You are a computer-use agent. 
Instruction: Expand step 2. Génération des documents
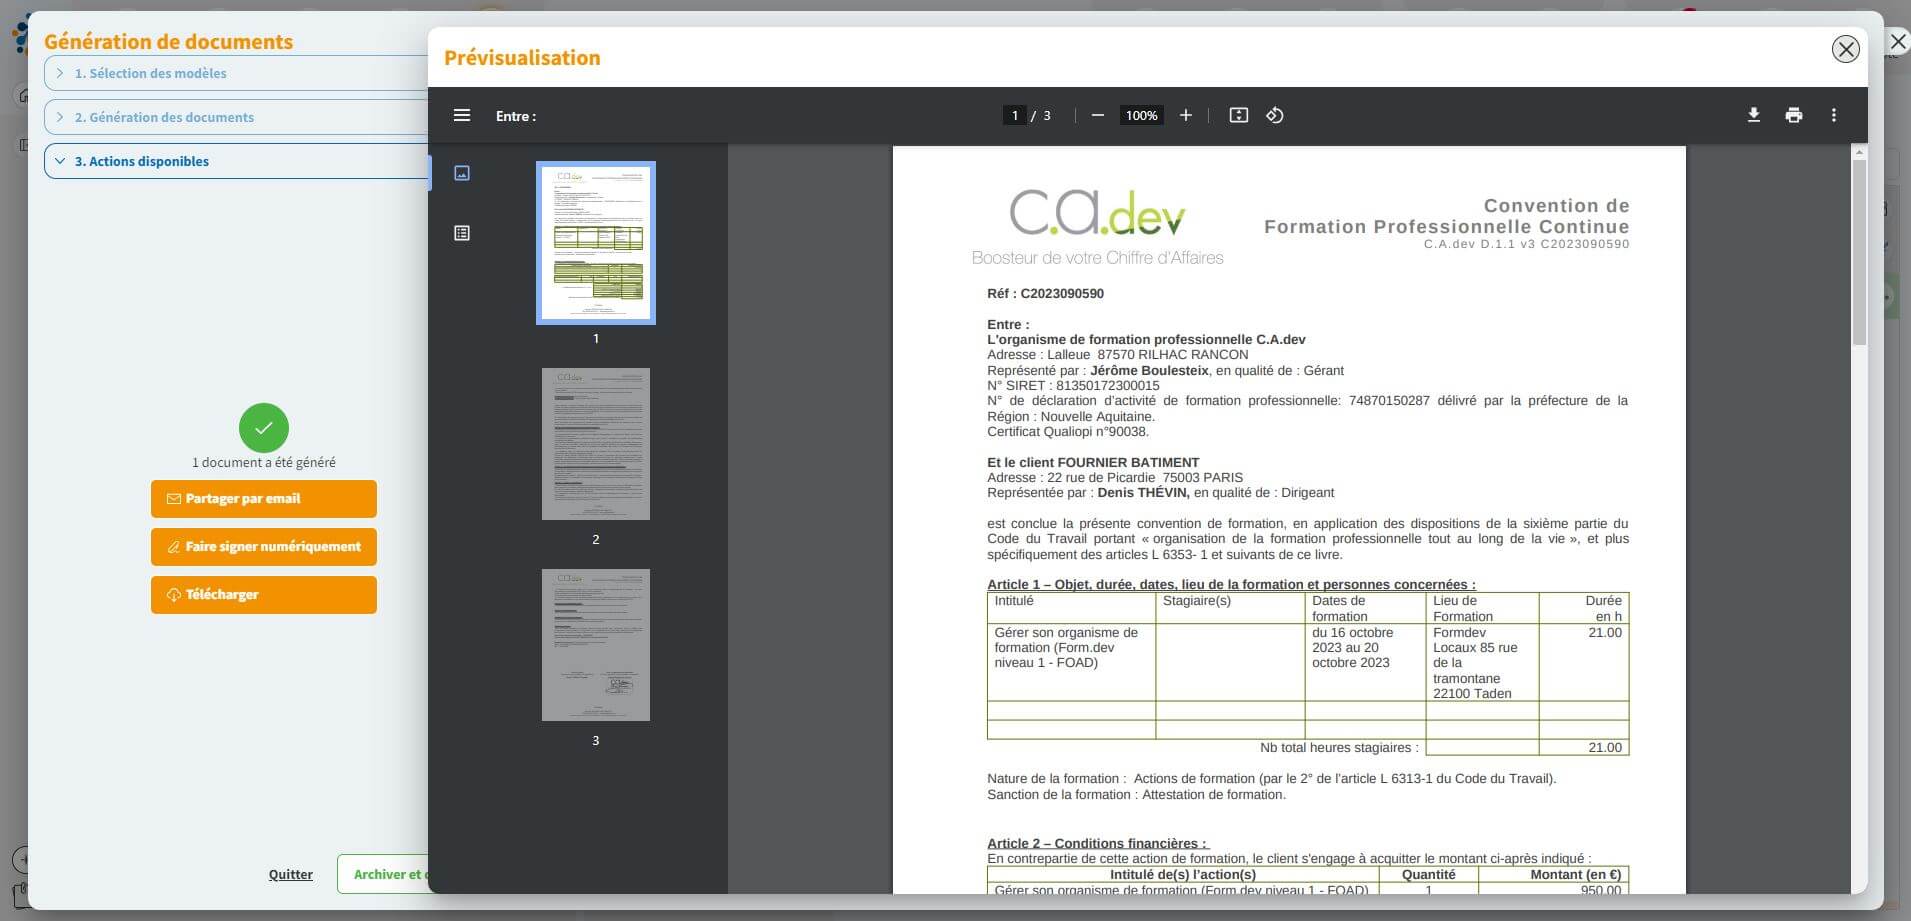[236, 117]
